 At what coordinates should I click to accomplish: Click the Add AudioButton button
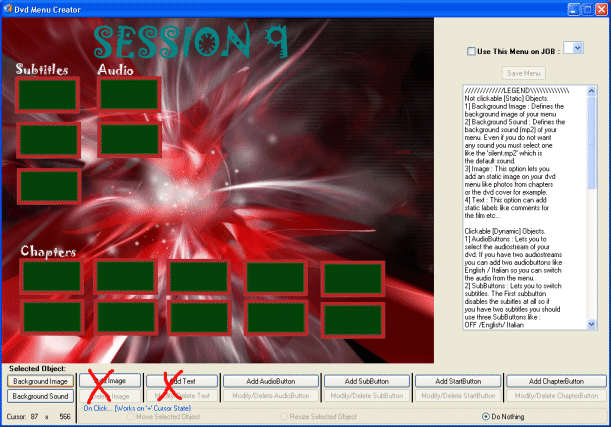[x=270, y=381]
